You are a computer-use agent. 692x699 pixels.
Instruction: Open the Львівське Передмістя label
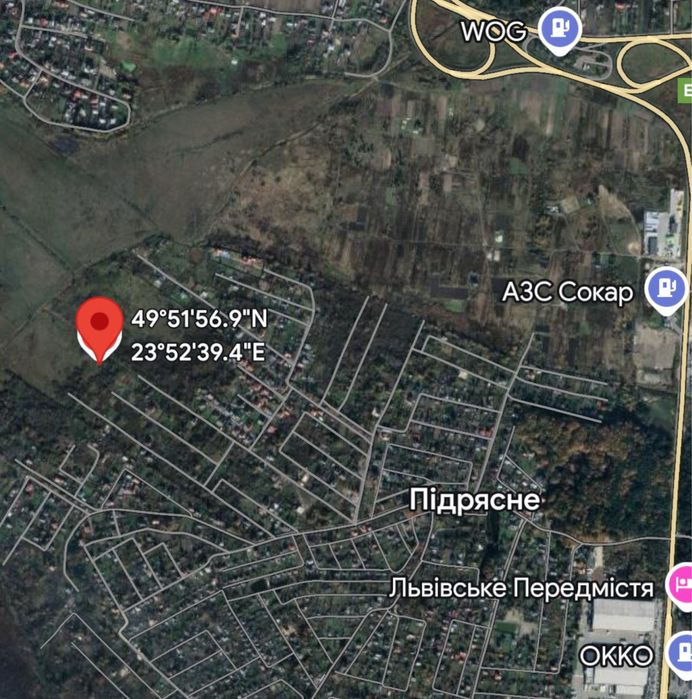(522, 588)
